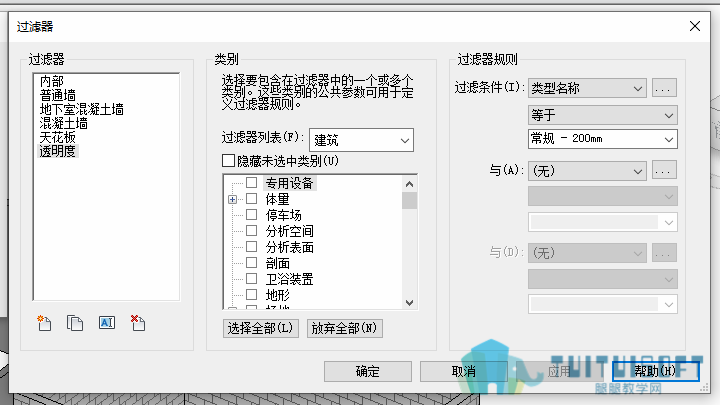Click the ellipsis button beside 过滤条件
This screenshot has height=405, width=720.
pyautogui.click(x=664, y=88)
